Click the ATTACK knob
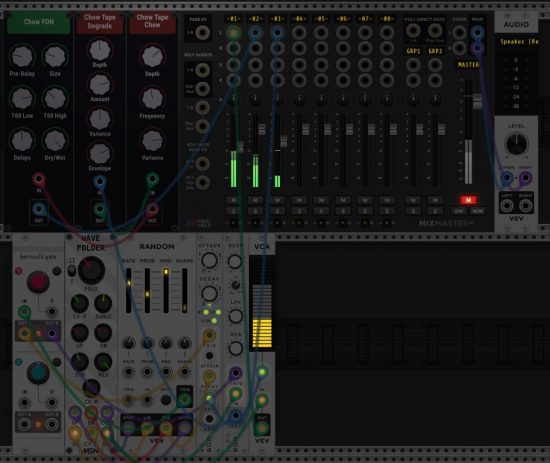This screenshot has width=550, height=463. [x=209, y=261]
